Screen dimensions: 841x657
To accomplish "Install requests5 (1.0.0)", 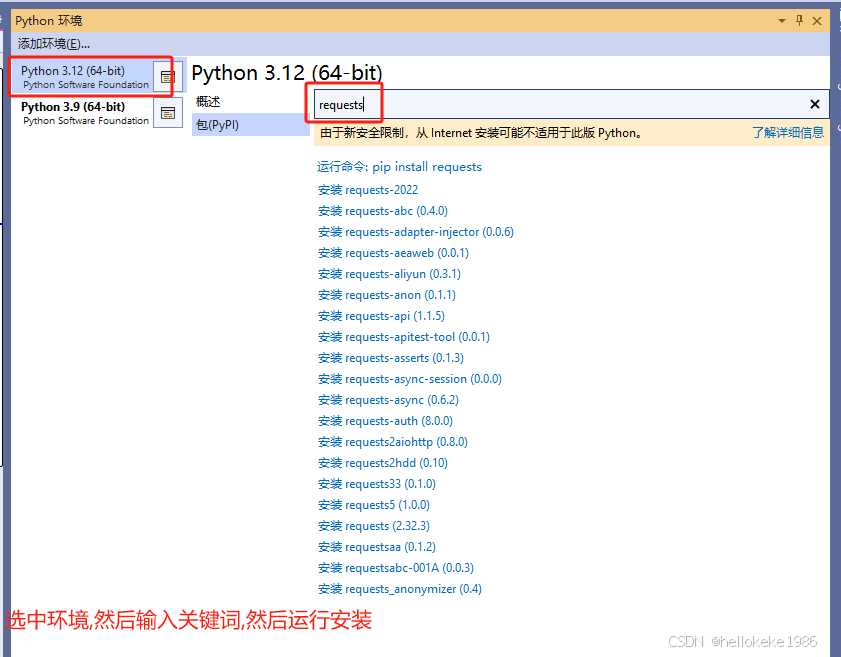I will pyautogui.click(x=373, y=505).
